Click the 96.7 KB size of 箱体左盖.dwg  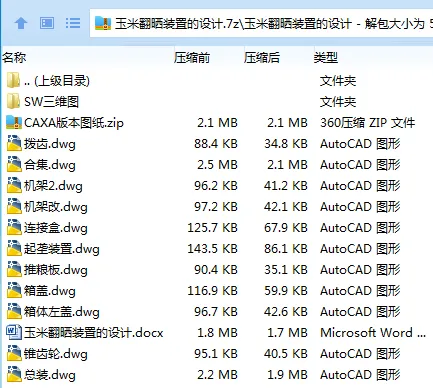point(216,312)
